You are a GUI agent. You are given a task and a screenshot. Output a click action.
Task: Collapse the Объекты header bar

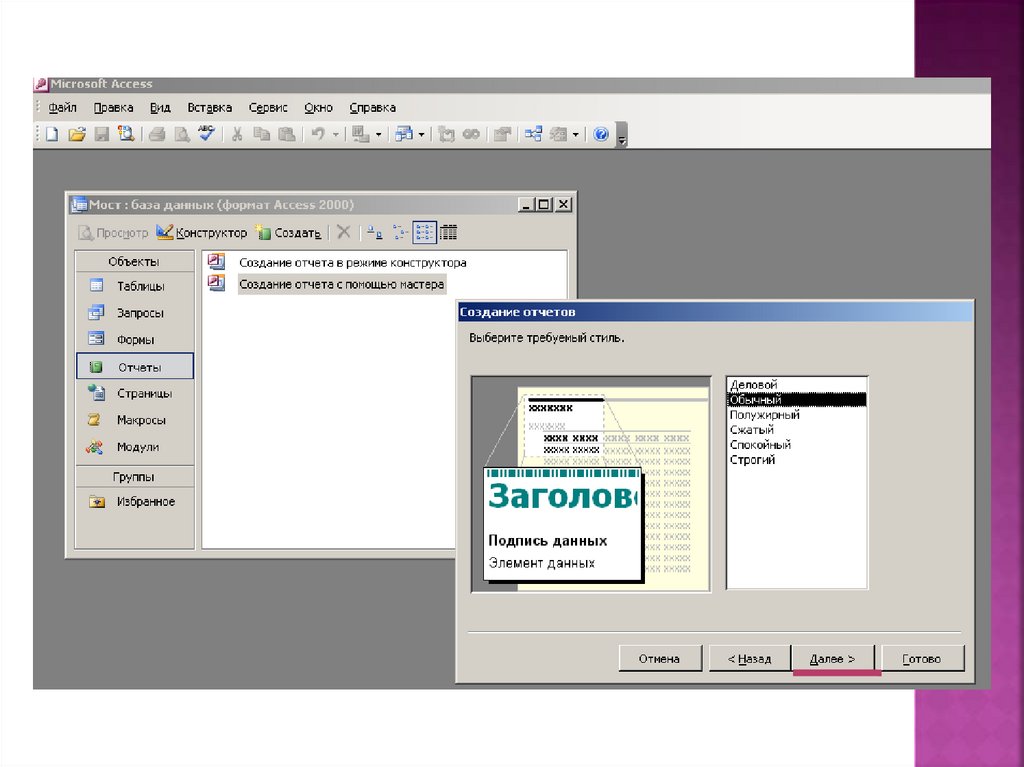pos(135,261)
